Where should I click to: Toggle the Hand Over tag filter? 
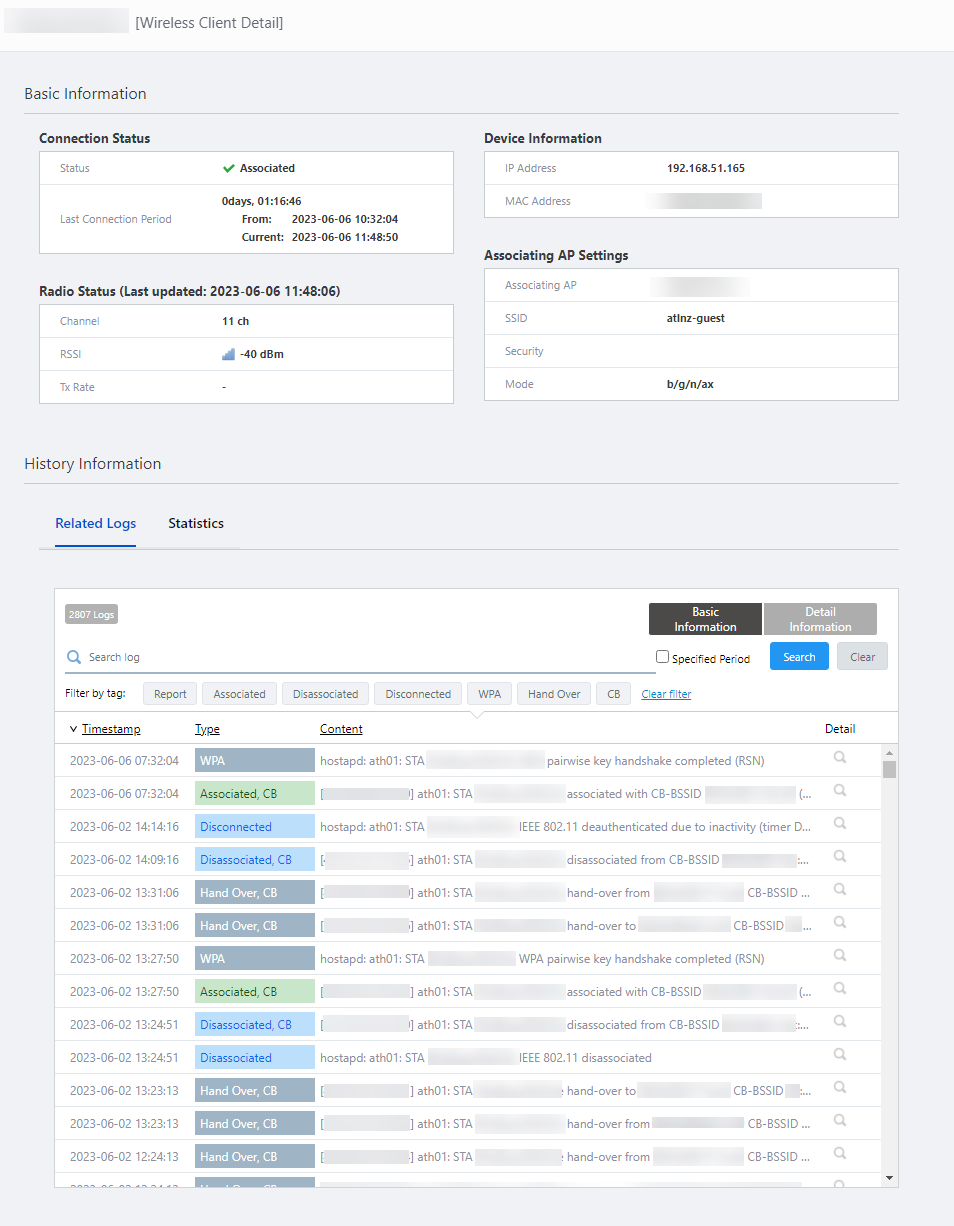[554, 694]
